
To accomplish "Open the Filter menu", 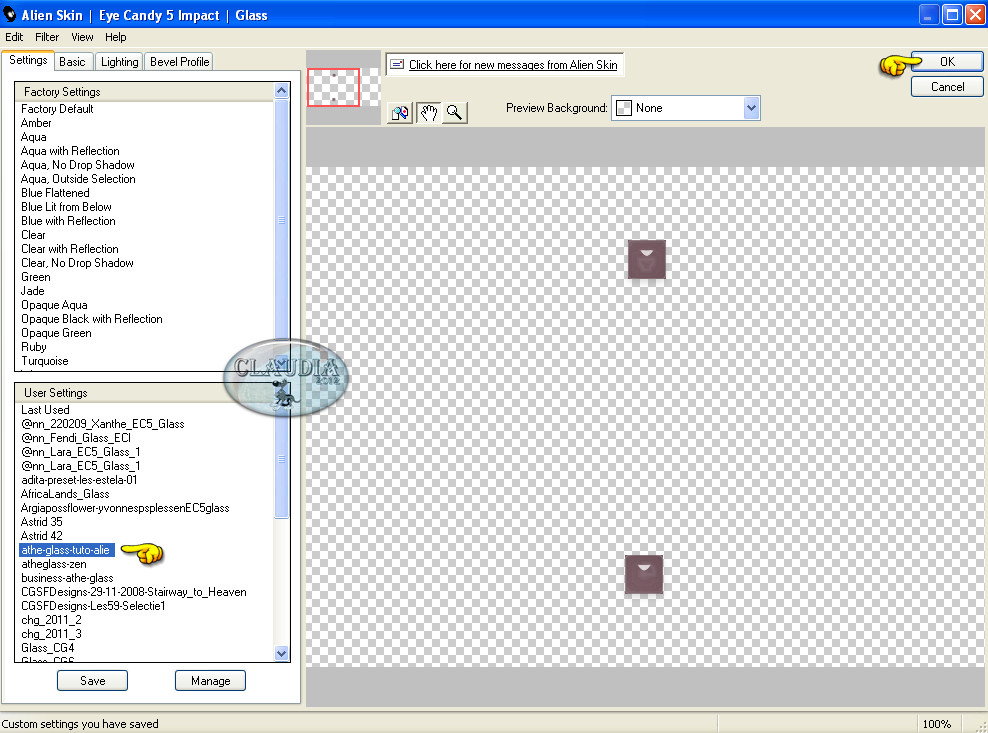I will point(47,37).
